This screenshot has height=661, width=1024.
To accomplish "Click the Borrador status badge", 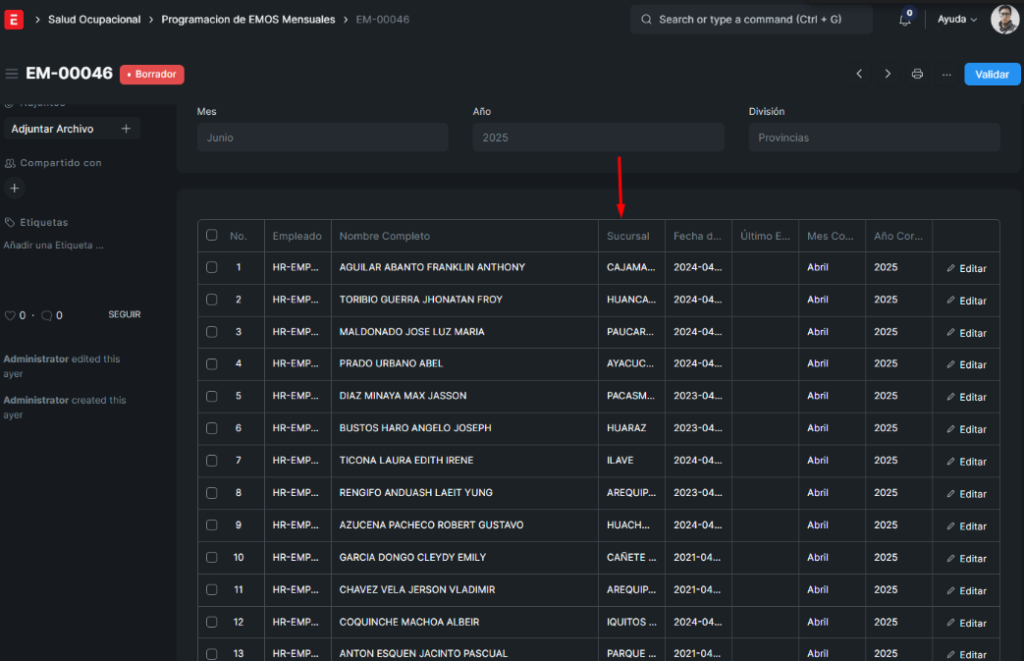I will point(152,74).
